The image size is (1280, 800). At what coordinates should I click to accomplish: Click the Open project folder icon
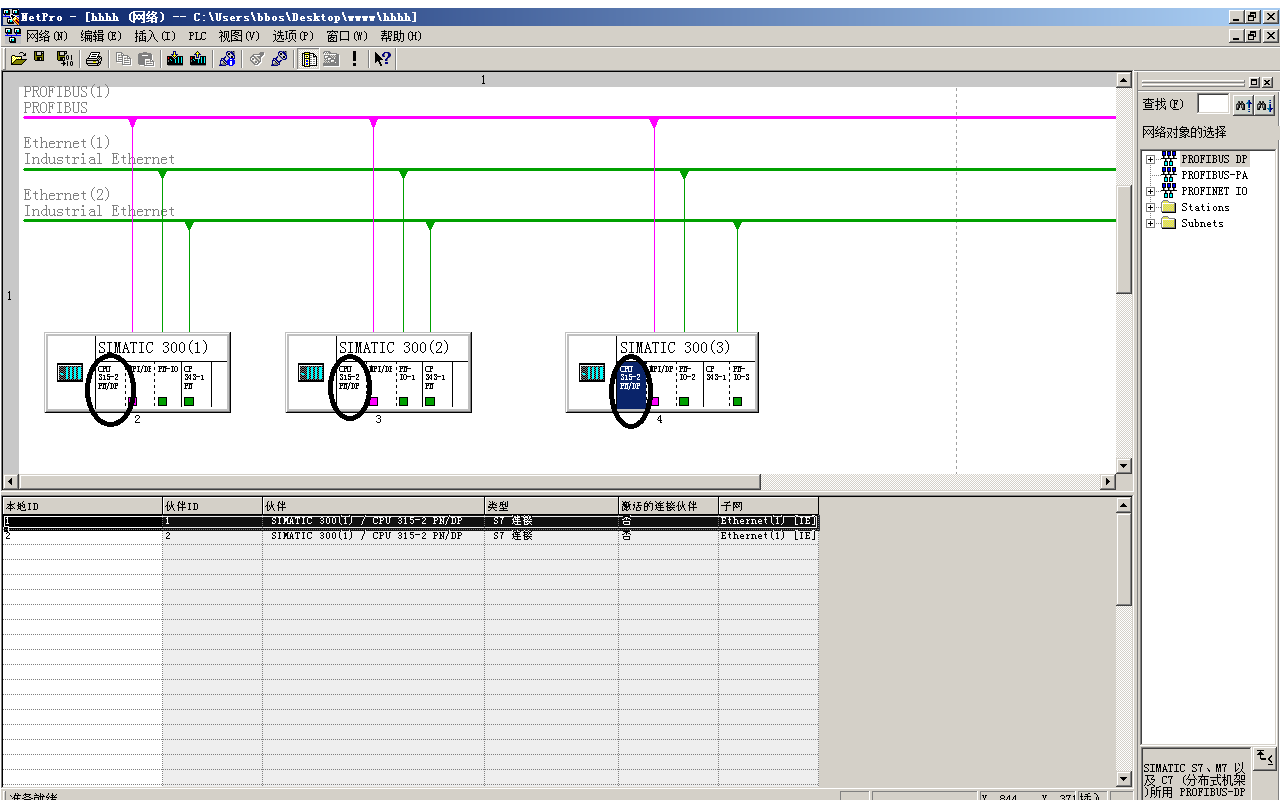(x=18, y=59)
